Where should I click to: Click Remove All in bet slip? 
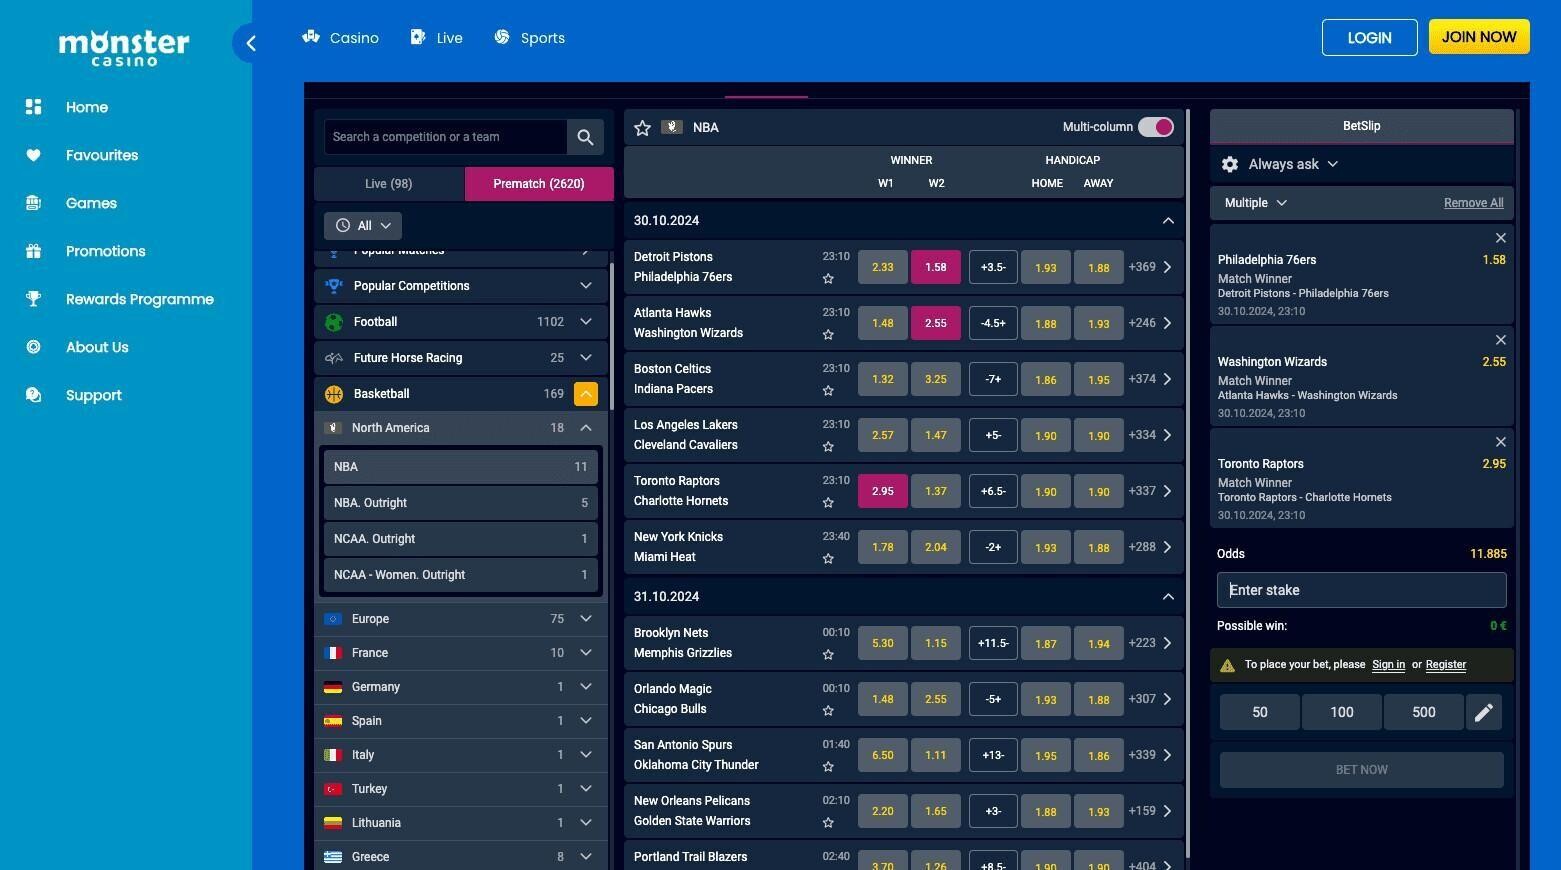coord(1473,203)
